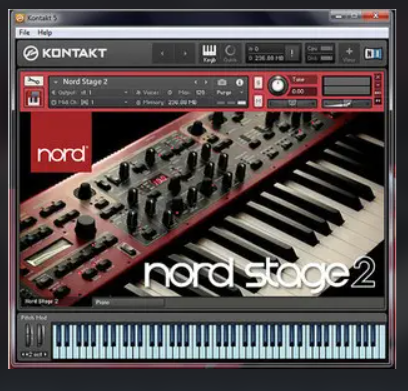Click the CPU meter
This screenshot has width=408, height=391.
click(320, 49)
